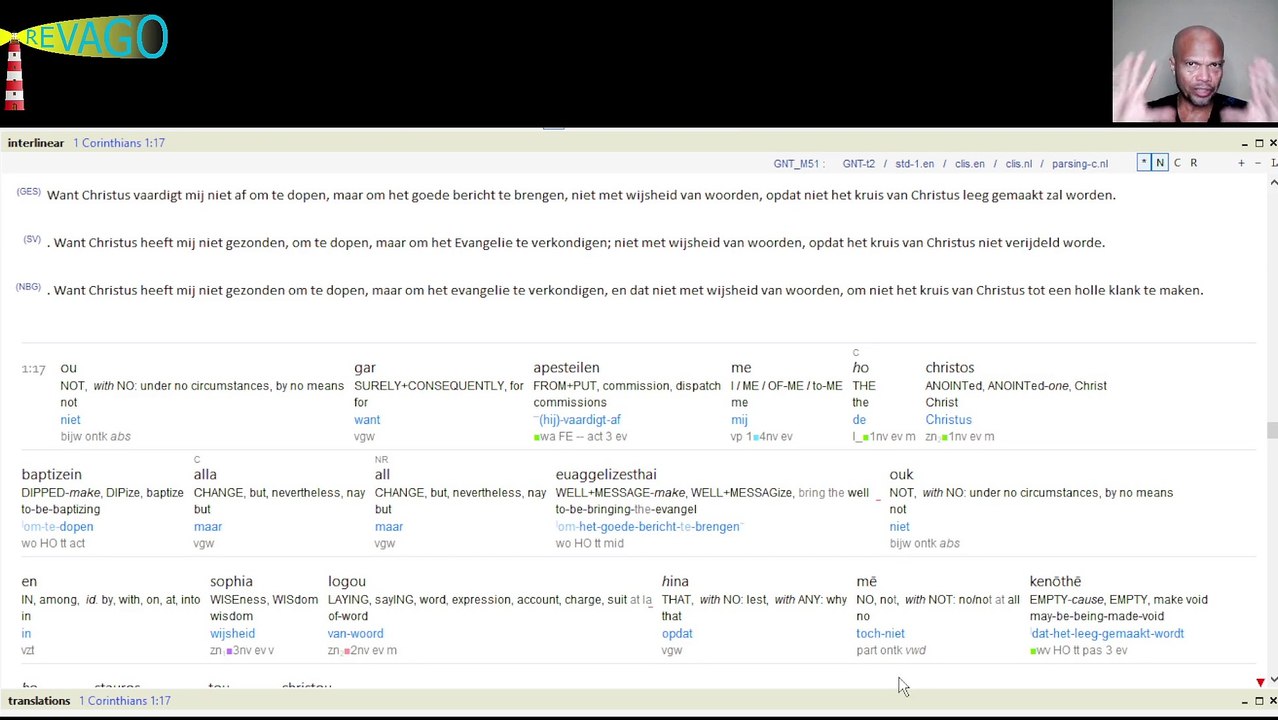Click the Dutch gloss '(hij)-vaardigt-af'
The height and width of the screenshot is (720, 1278).
click(577, 420)
